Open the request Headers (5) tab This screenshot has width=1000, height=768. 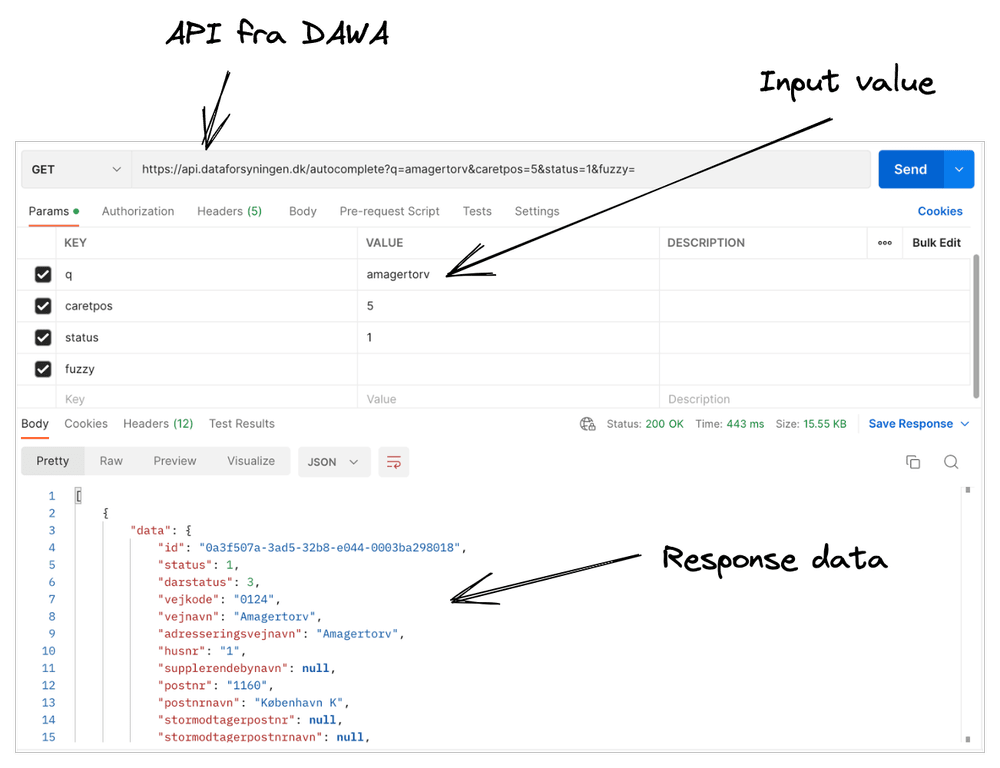point(230,212)
